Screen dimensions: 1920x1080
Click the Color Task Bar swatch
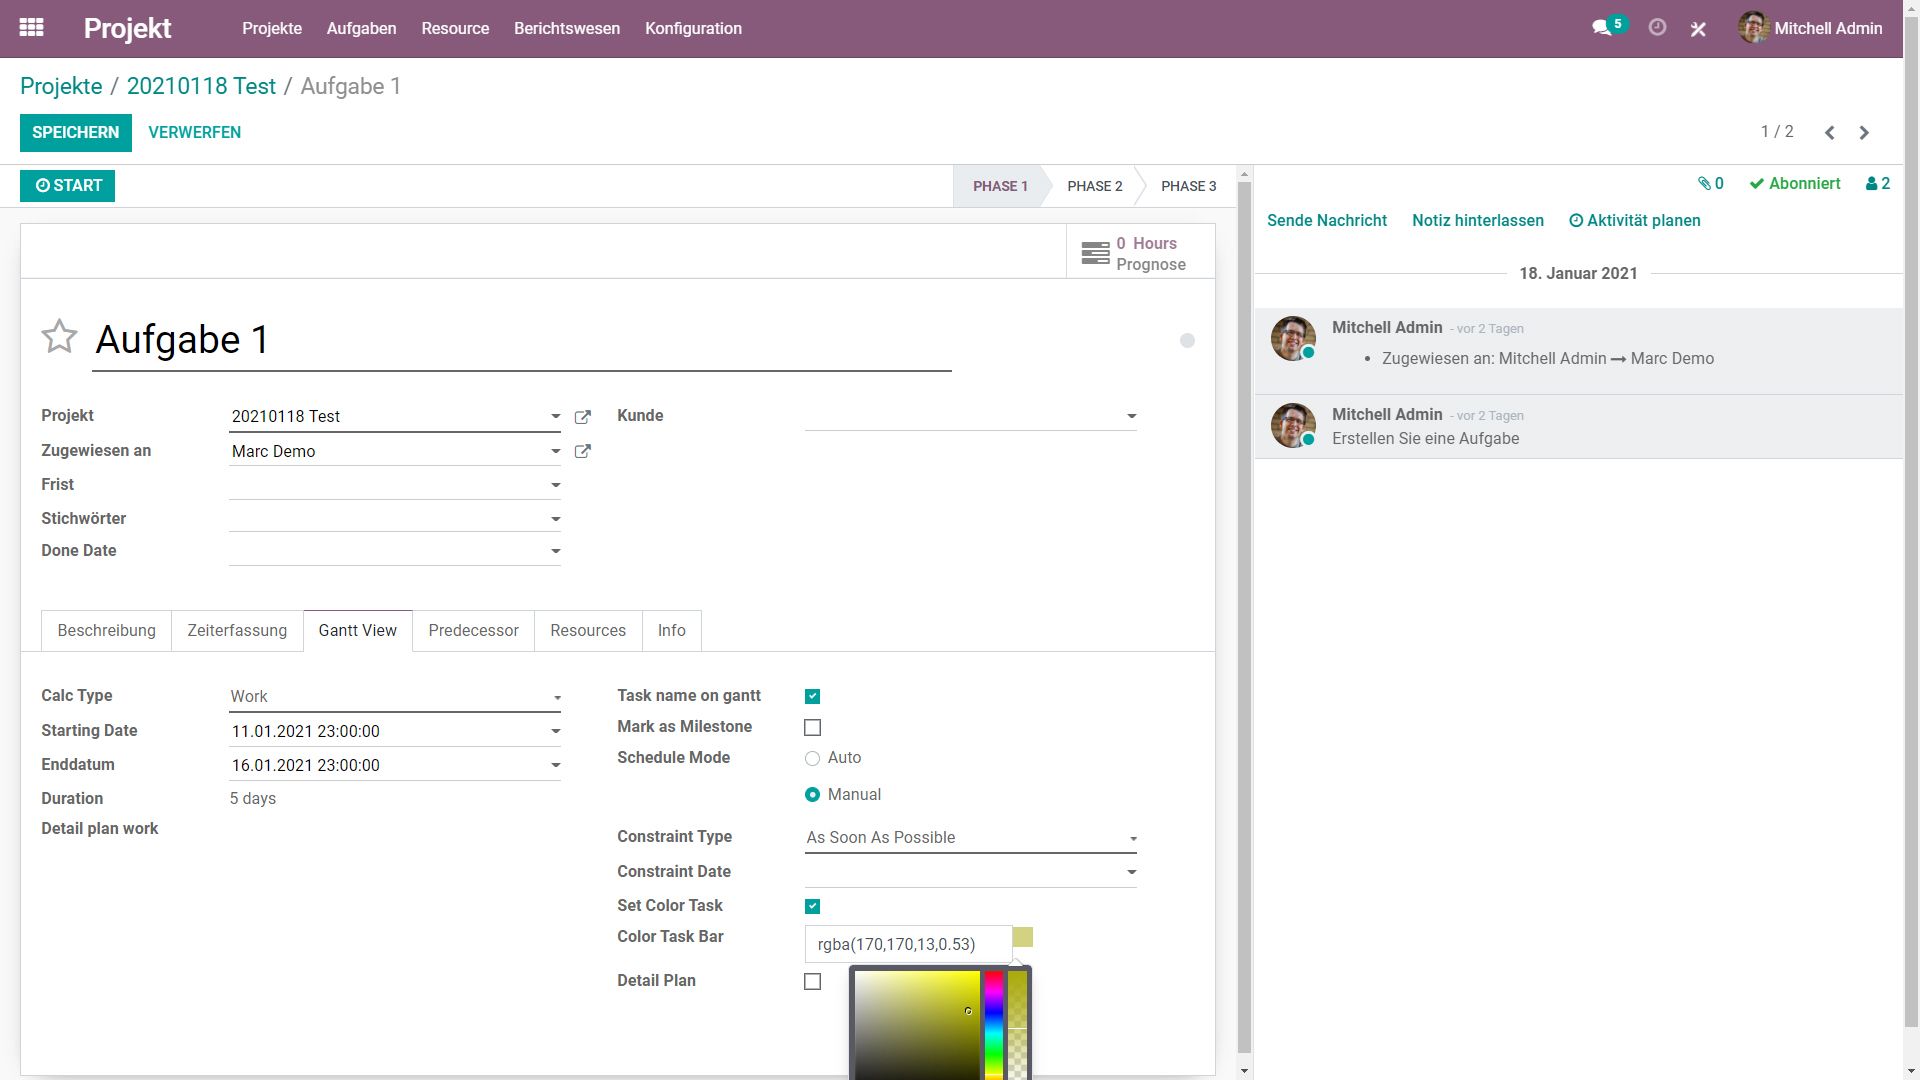click(x=1023, y=937)
